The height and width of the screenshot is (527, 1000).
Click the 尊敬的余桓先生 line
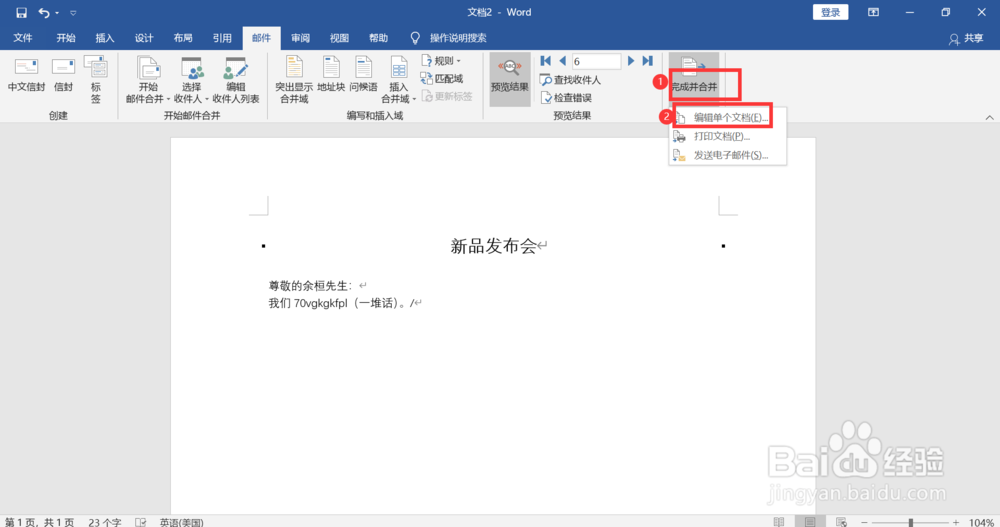[310, 286]
